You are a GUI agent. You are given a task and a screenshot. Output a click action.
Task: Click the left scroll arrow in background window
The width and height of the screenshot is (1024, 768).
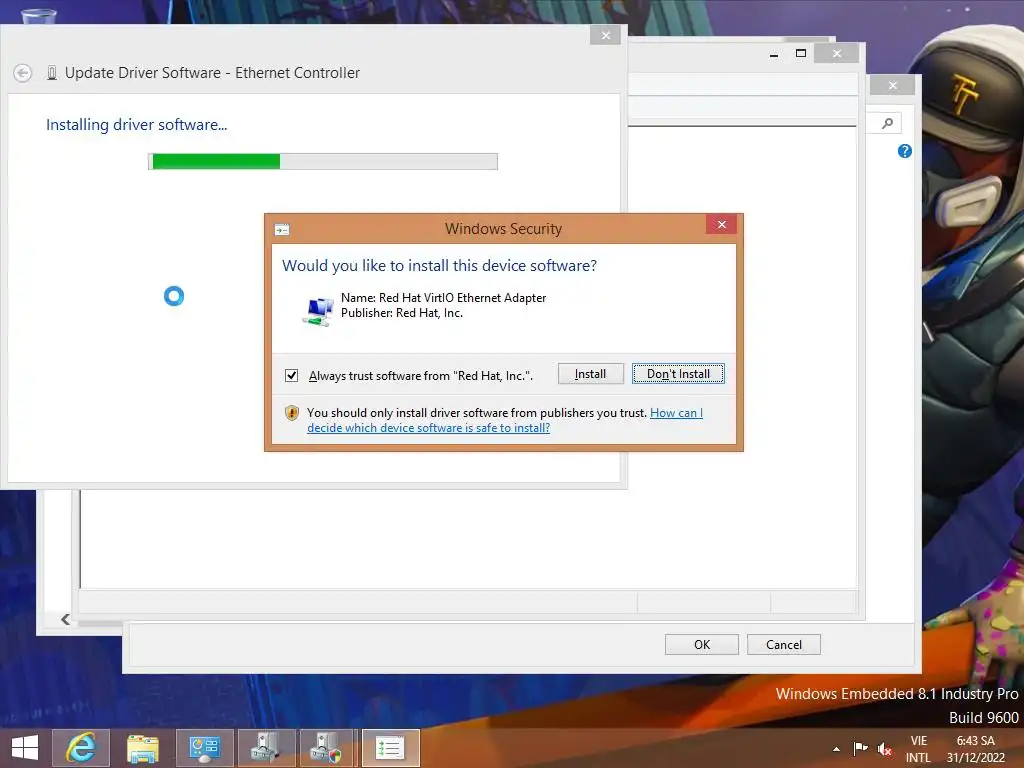[65, 619]
